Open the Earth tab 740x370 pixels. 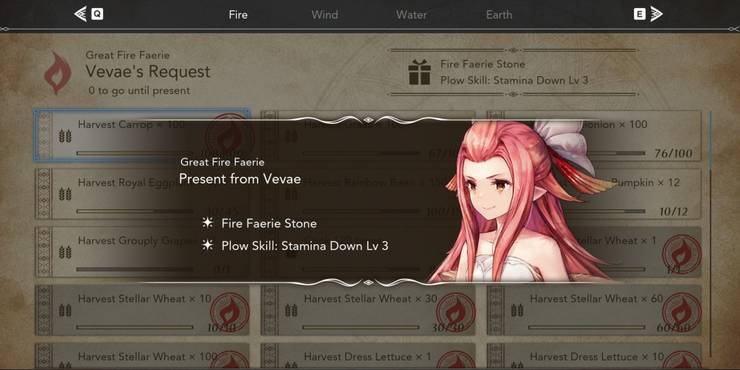(x=499, y=15)
